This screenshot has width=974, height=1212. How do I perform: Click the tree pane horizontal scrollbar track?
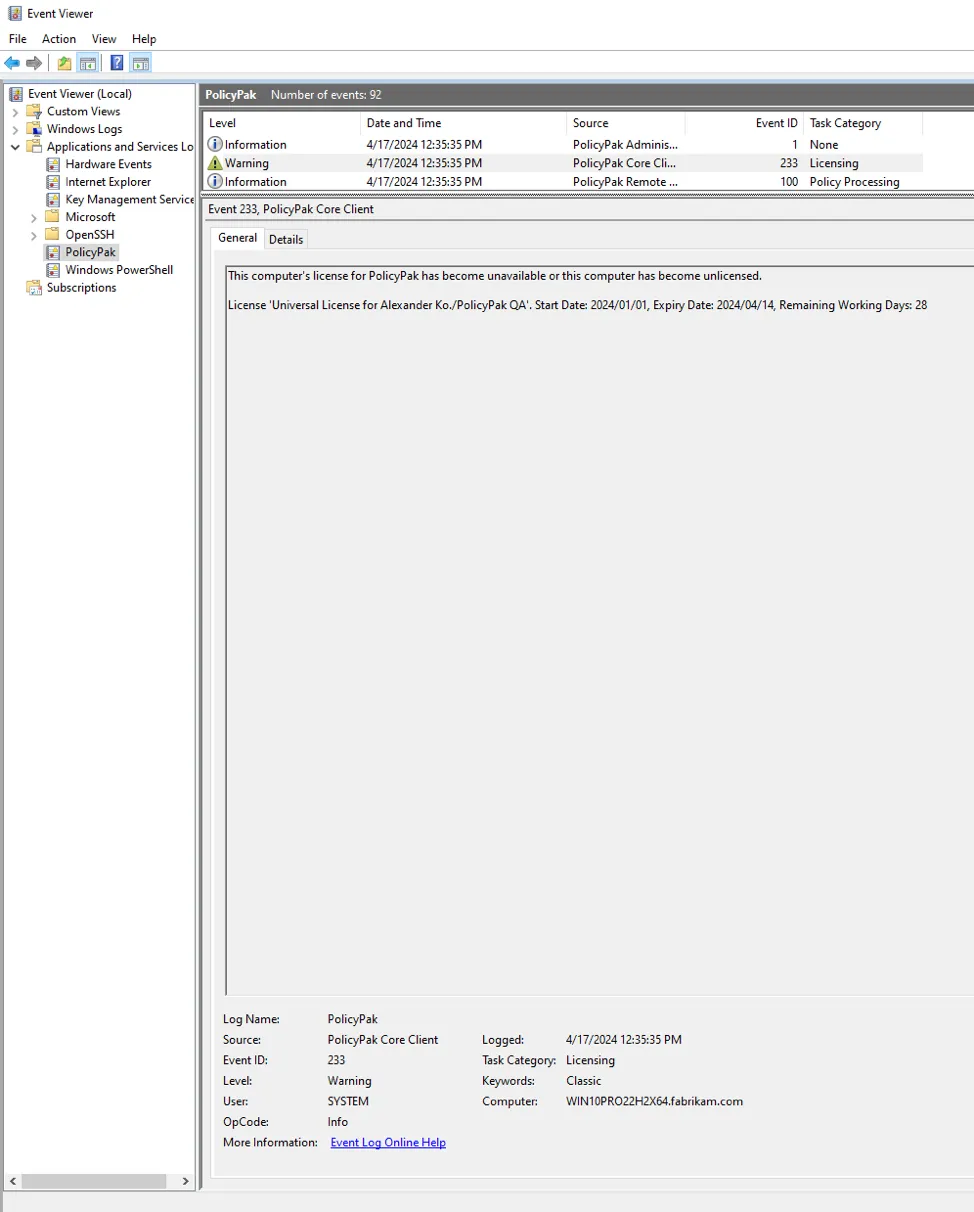tap(98, 1181)
